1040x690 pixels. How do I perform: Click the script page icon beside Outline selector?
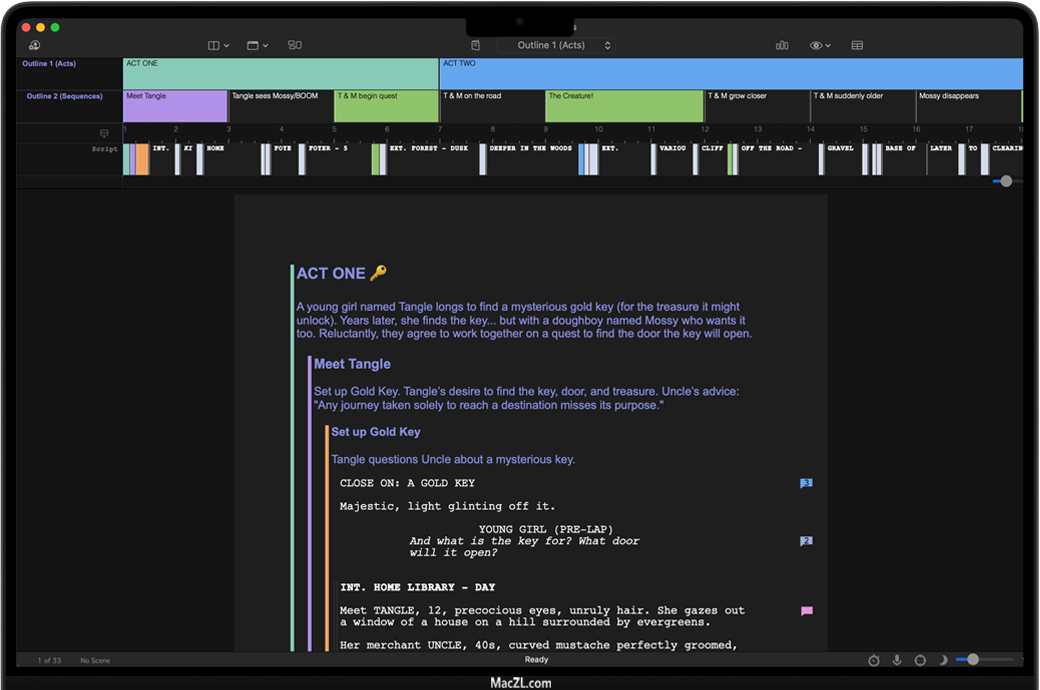(x=476, y=45)
